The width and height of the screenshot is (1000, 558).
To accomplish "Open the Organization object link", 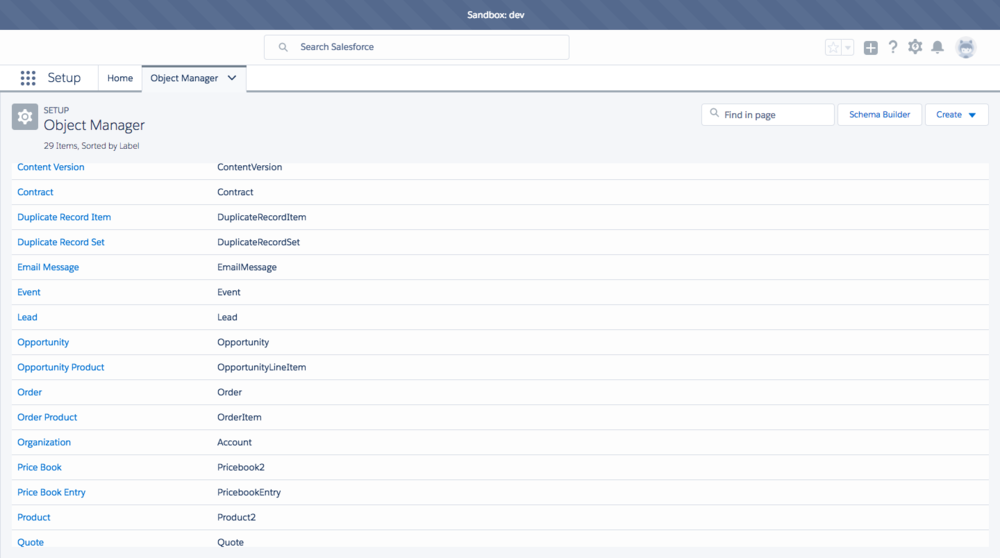I will [44, 442].
